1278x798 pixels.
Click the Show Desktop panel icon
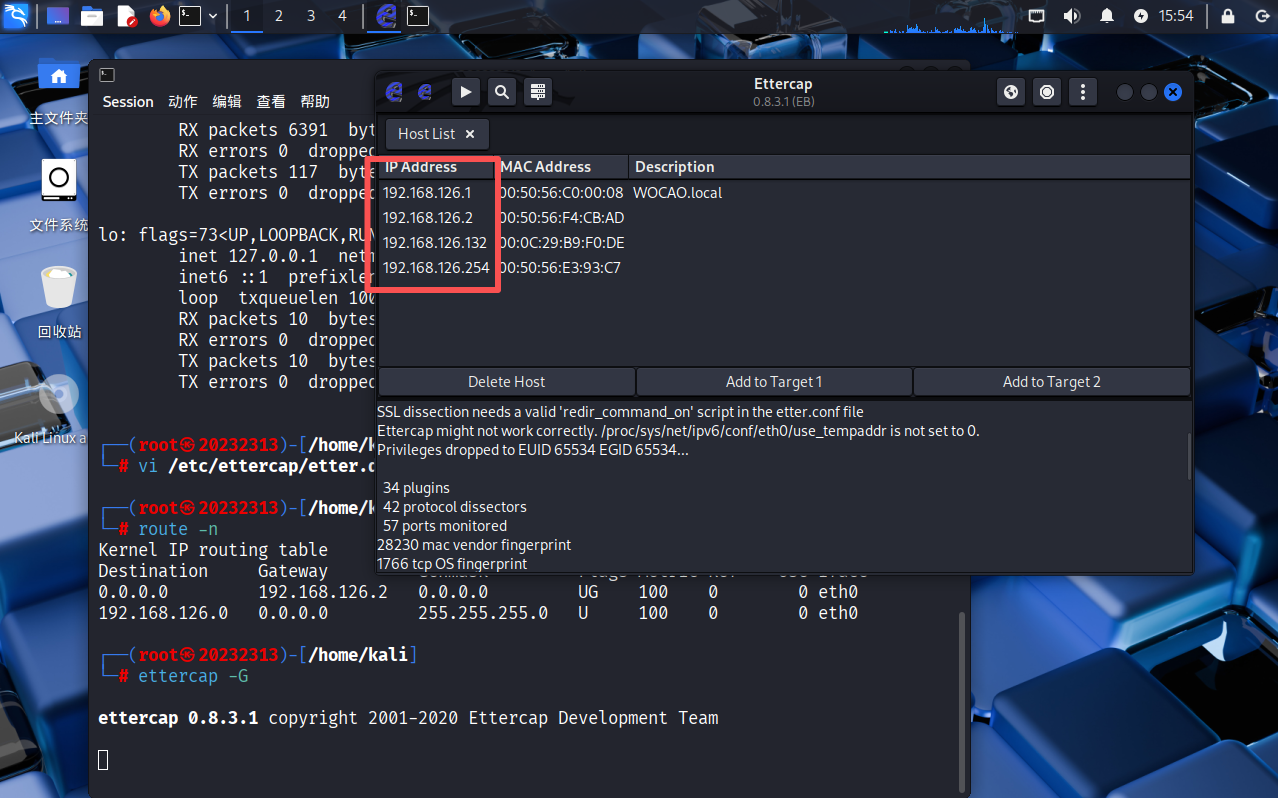click(59, 16)
